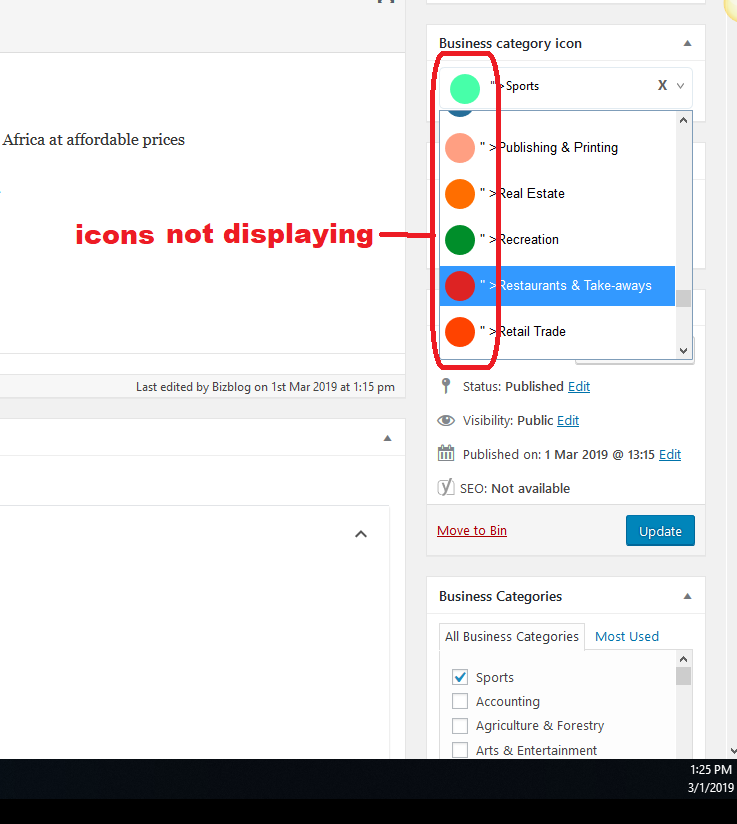
Task: Click the red circle beside Restaurants & Take-aways
Action: tap(460, 286)
